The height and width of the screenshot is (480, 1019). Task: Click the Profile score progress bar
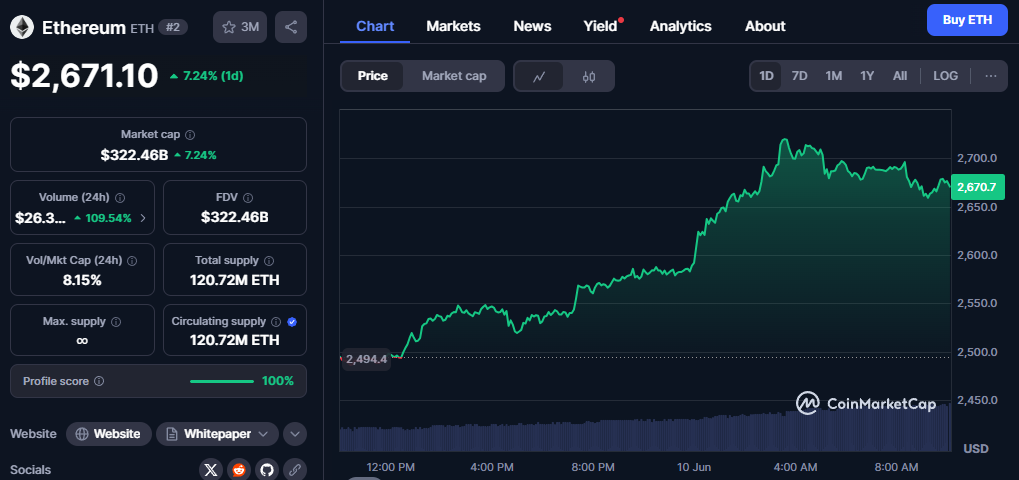point(222,381)
